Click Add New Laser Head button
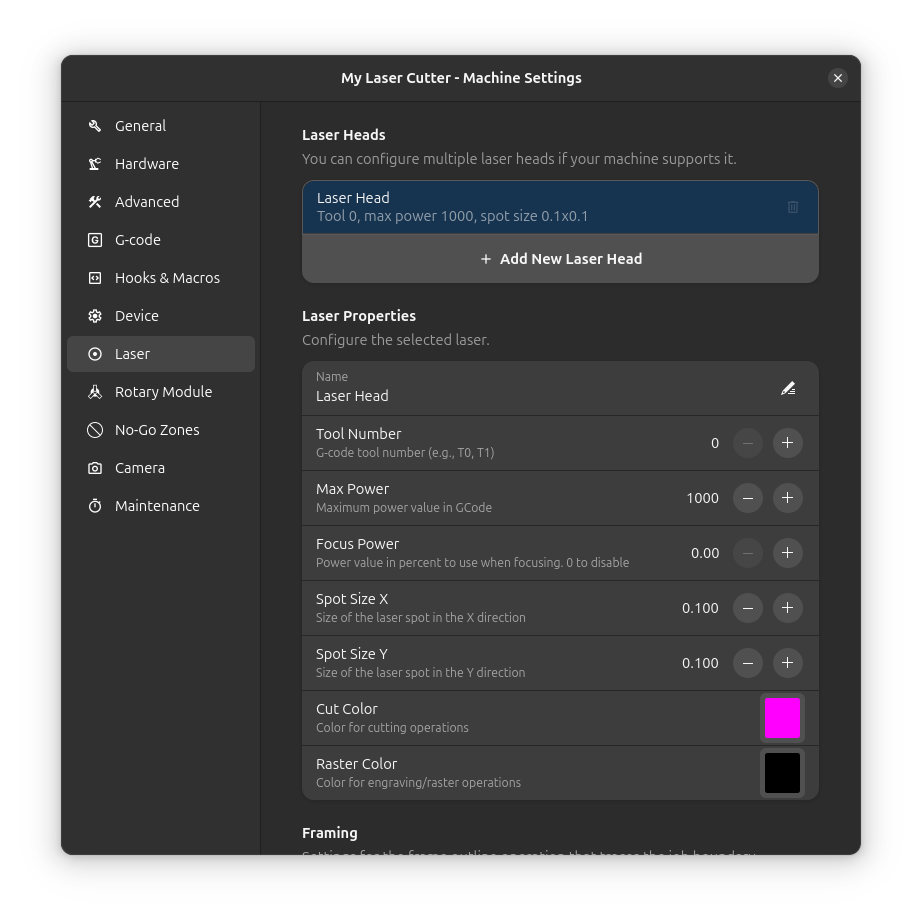The width and height of the screenshot is (922, 922). (x=560, y=259)
